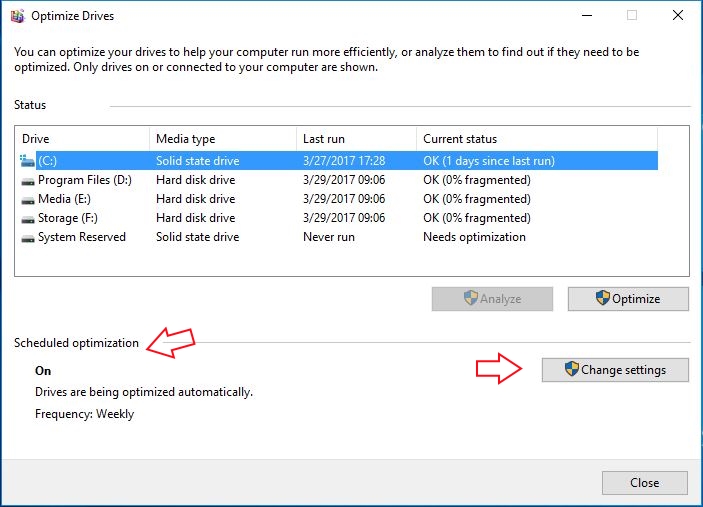
Task: Click the C: drive icon
Action: pos(27,161)
